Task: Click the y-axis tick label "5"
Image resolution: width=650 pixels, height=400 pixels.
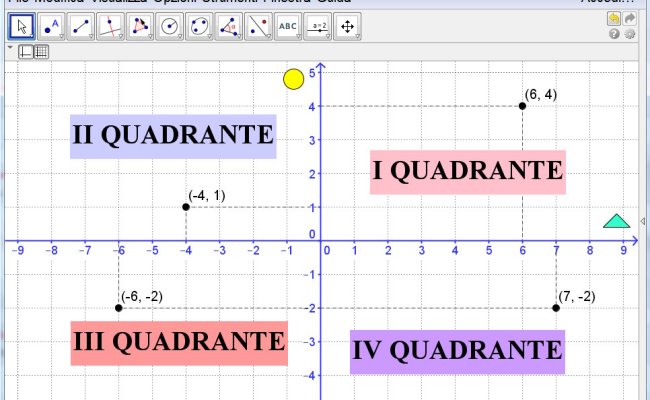Action: pyautogui.click(x=312, y=73)
